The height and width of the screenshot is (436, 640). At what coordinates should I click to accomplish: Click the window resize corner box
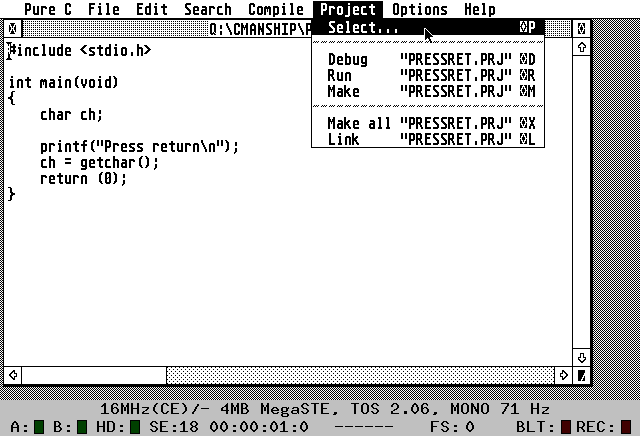point(582,375)
